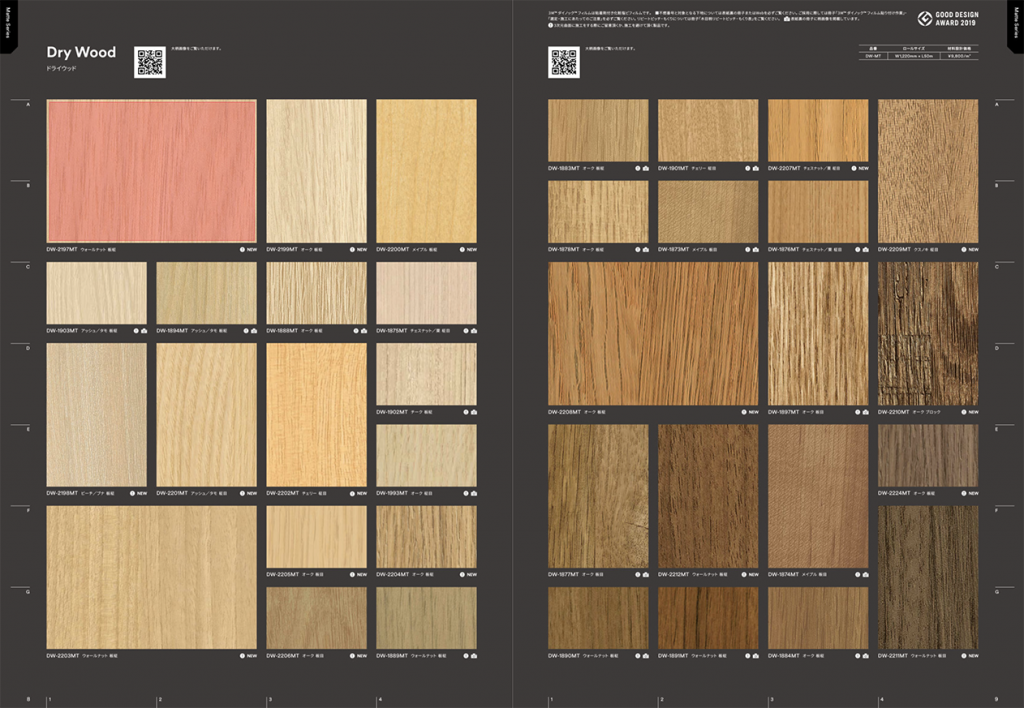Click the camera icon next to DW-1902MT

click(x=473, y=412)
